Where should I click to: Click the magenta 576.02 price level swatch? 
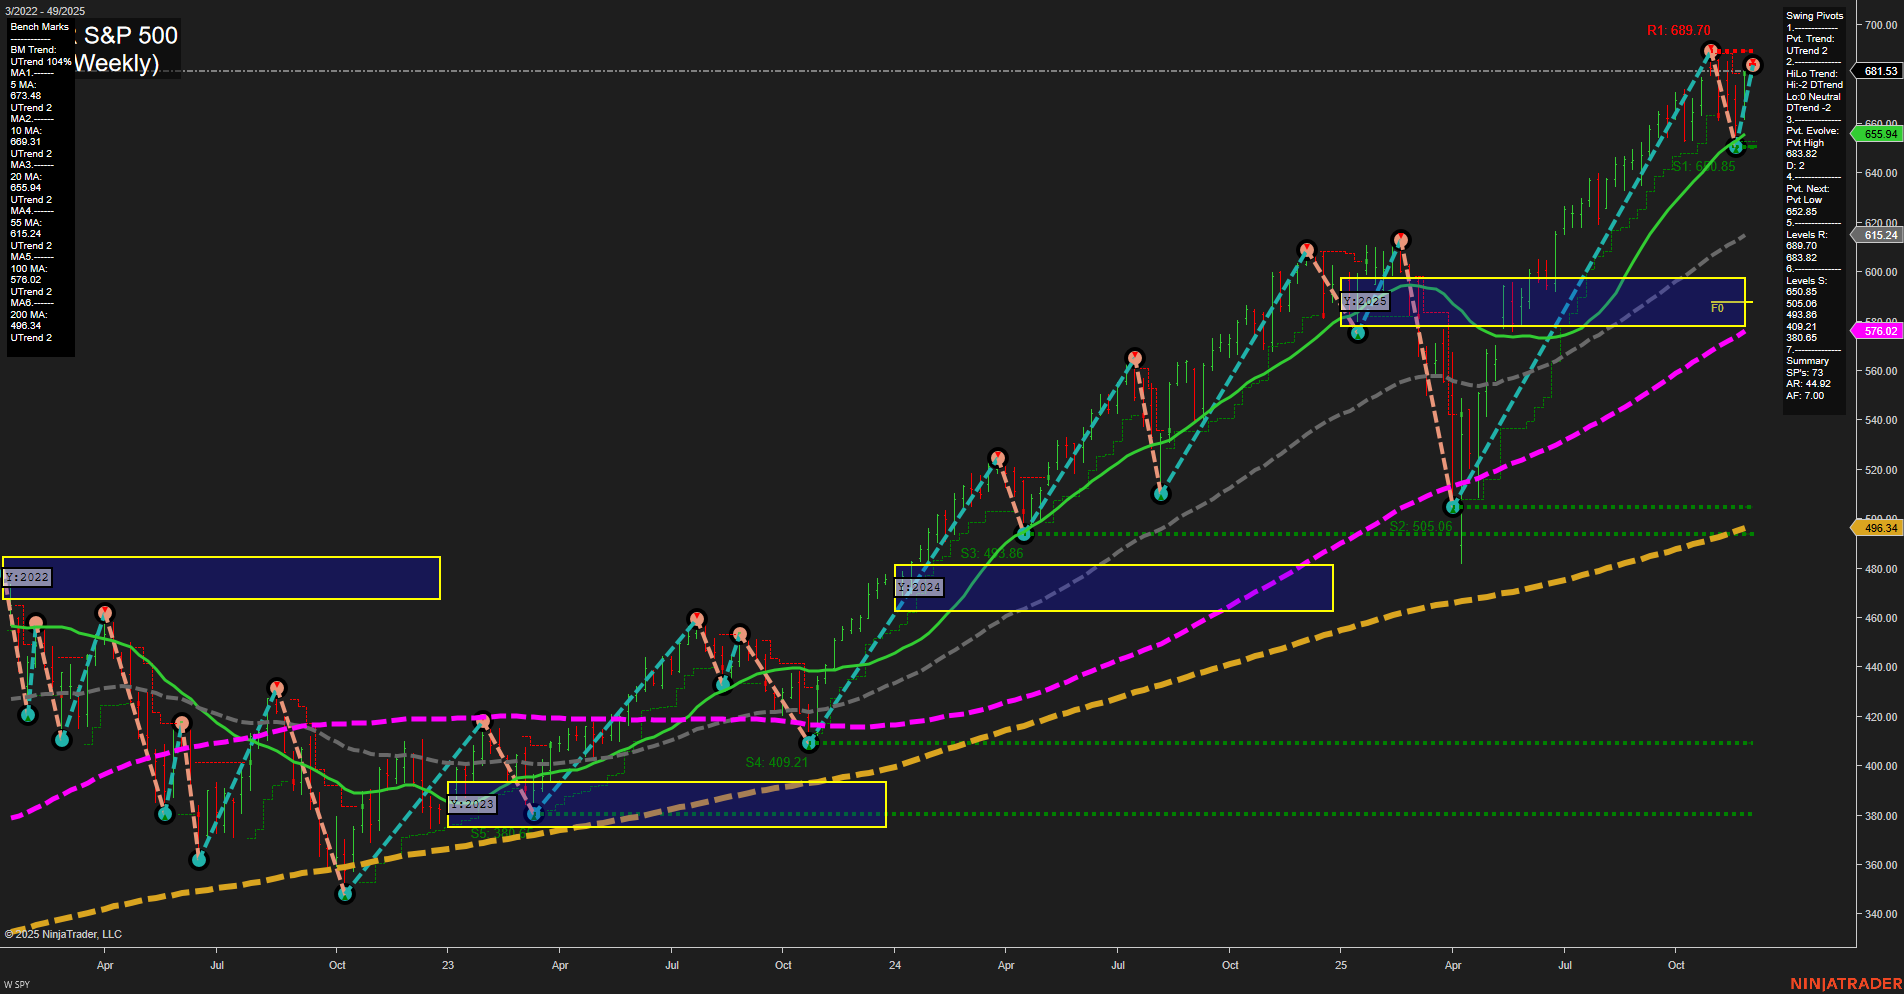coord(1880,330)
